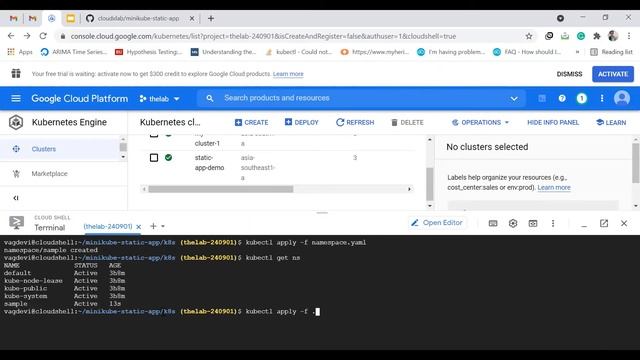Switch to the cloudidab/minikube-static-app GitHub tab

[x=140, y=18]
